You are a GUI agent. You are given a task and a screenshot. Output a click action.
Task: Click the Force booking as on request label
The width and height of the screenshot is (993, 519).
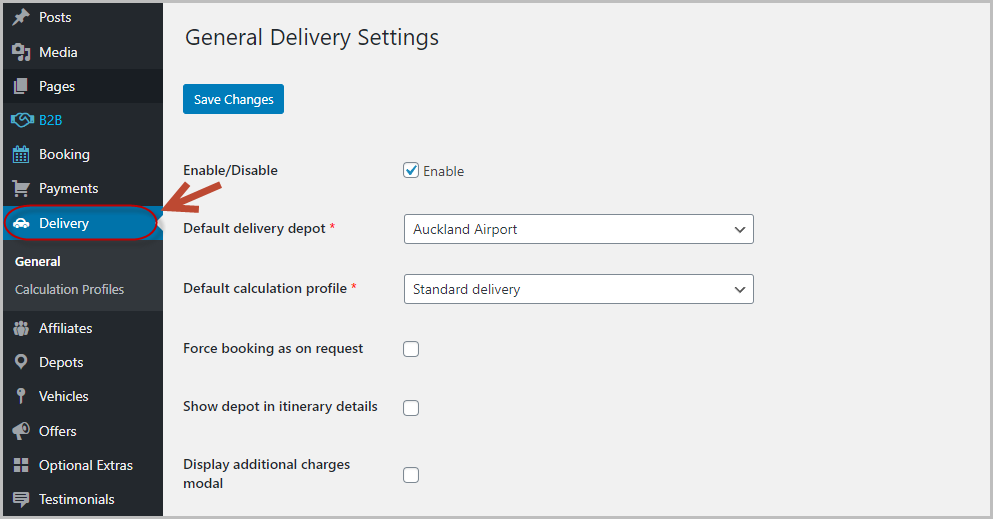tap(273, 349)
